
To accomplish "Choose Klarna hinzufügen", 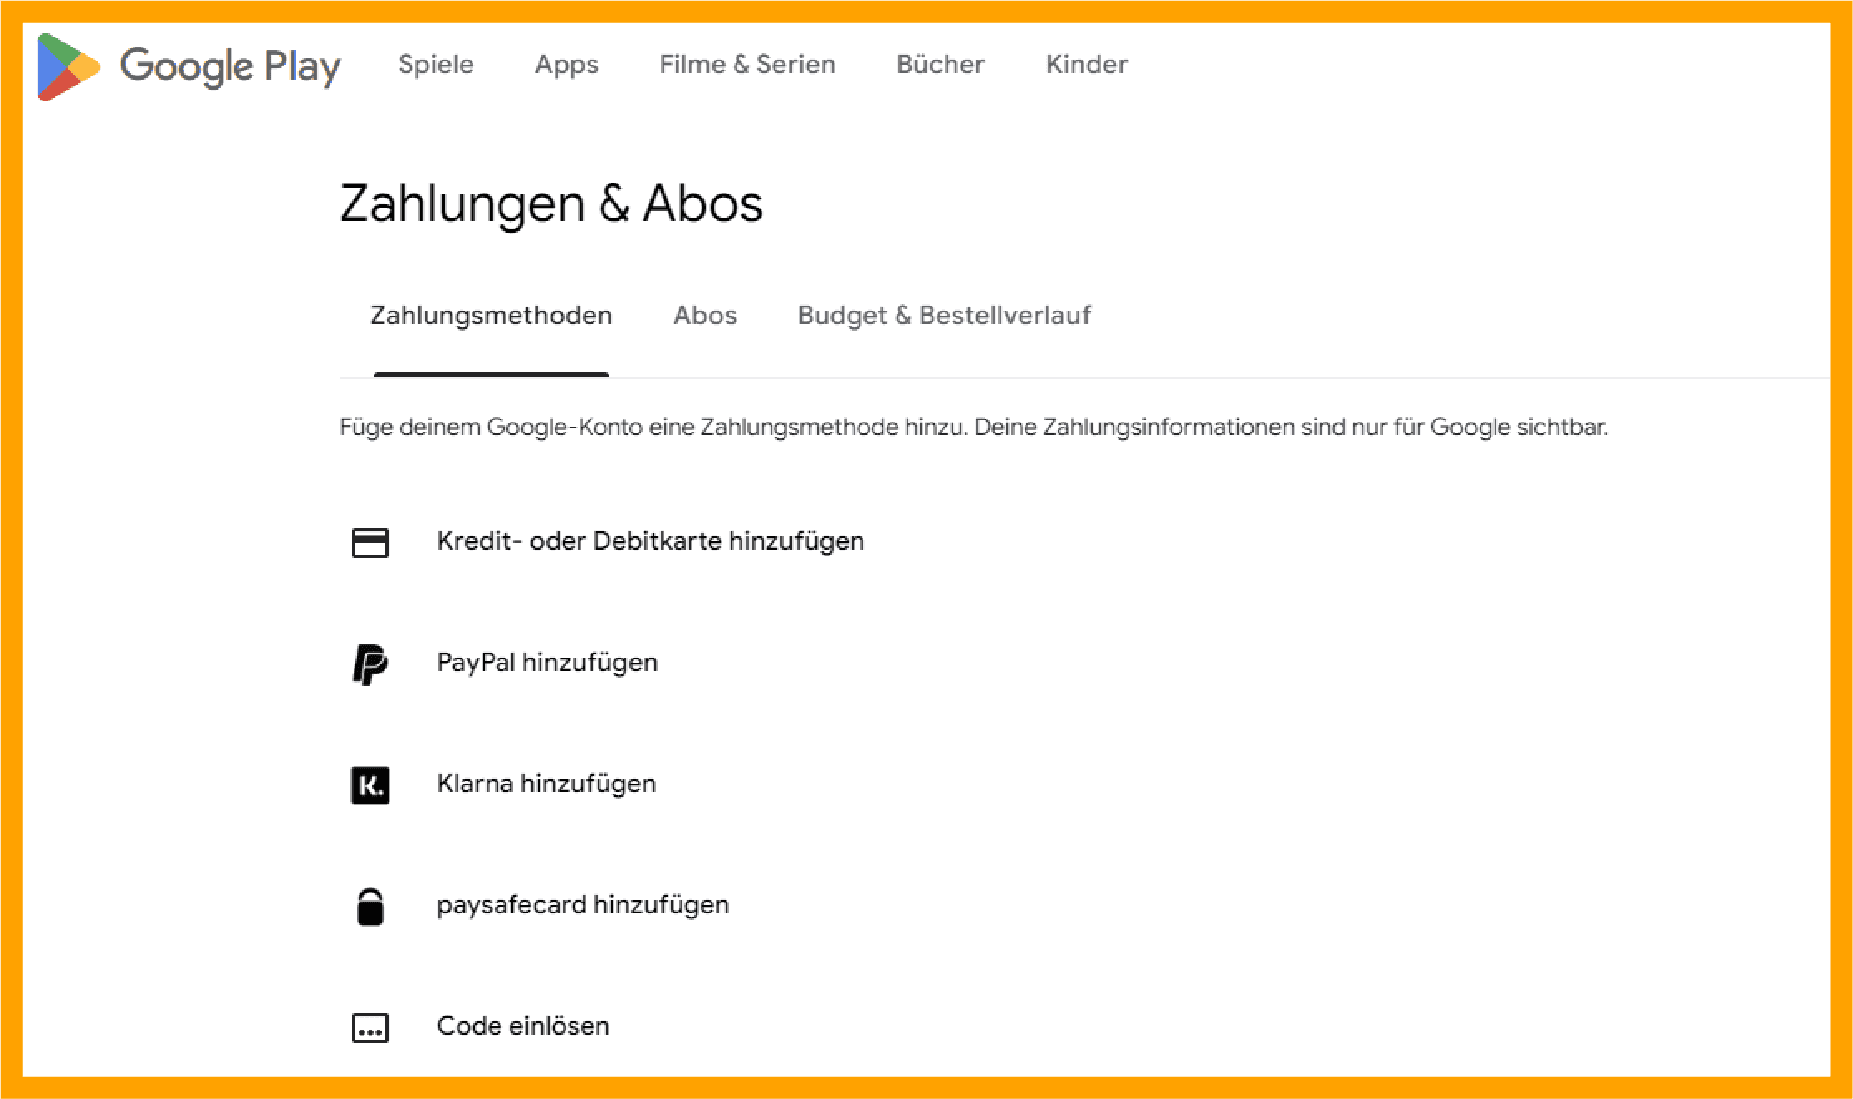I will [x=546, y=783].
